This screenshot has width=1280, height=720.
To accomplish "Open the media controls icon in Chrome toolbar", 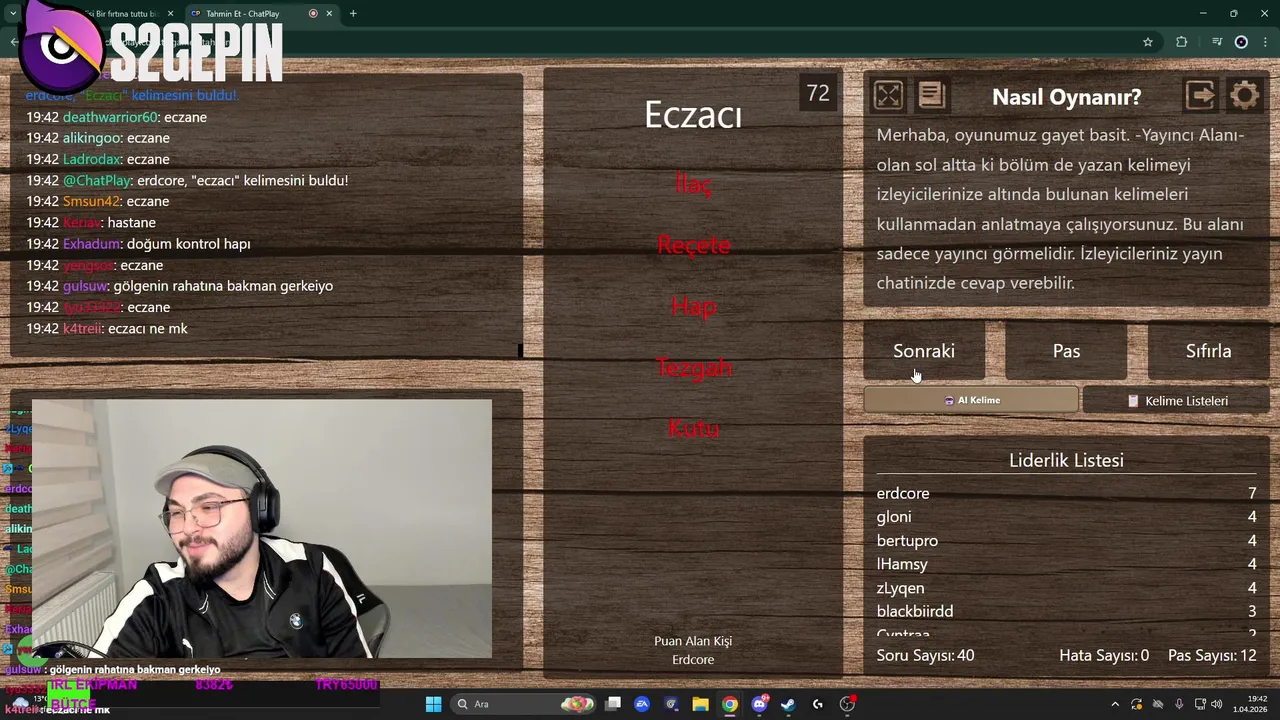I will [x=1217, y=42].
